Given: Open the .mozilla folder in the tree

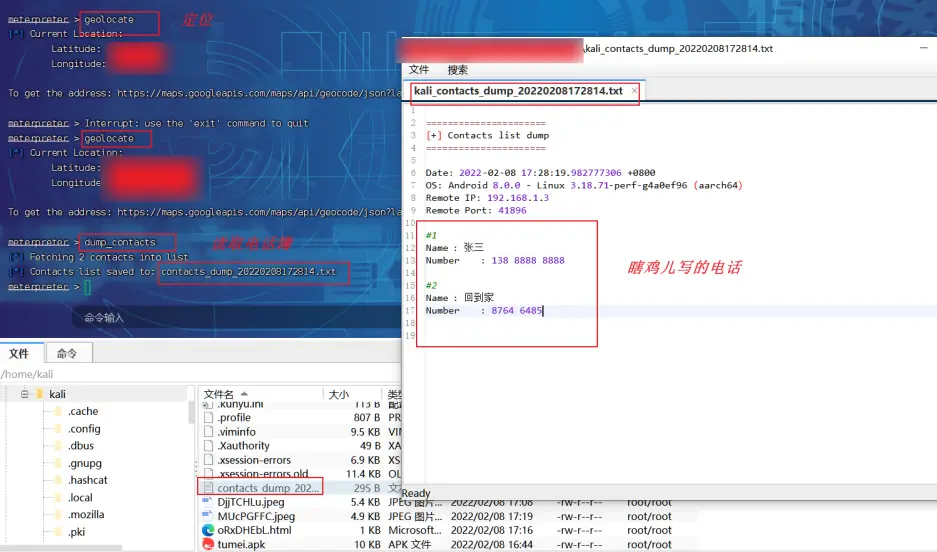Looking at the screenshot, I should (86, 514).
